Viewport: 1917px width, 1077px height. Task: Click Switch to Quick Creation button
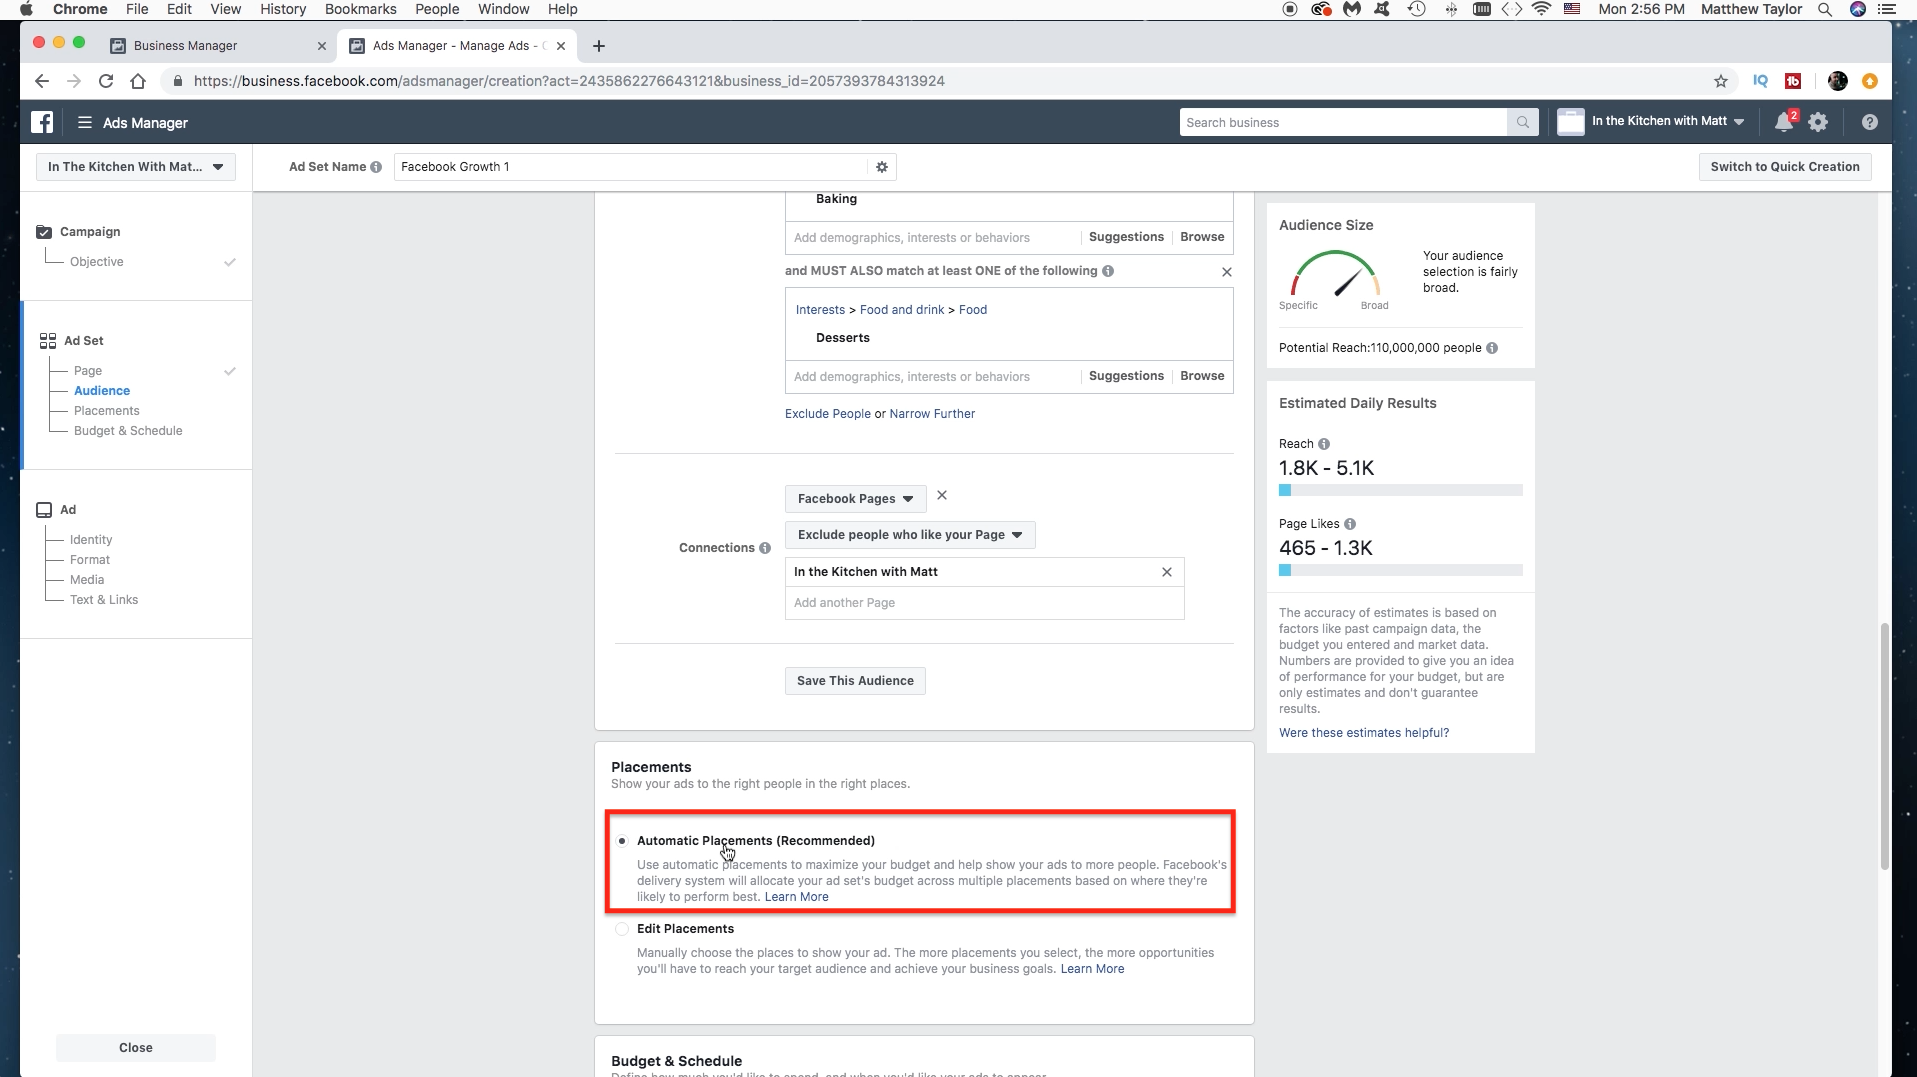point(1785,167)
